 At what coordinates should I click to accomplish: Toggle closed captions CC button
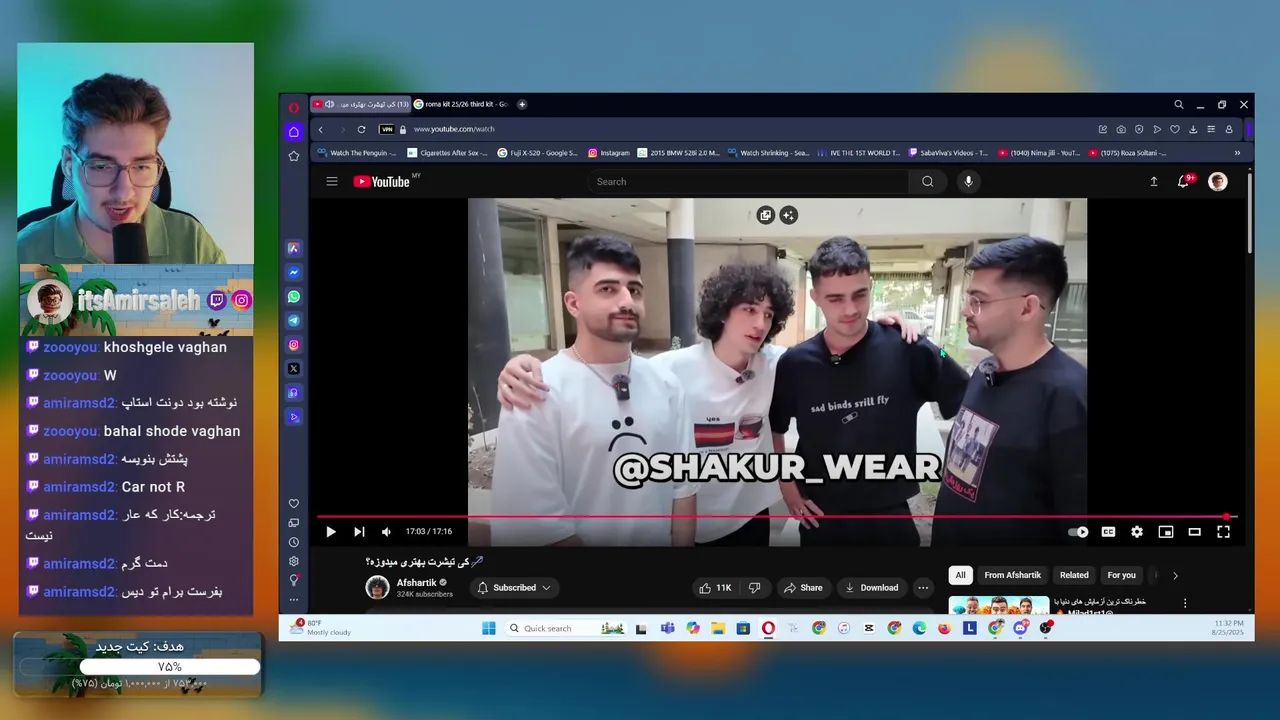pyautogui.click(x=1108, y=532)
